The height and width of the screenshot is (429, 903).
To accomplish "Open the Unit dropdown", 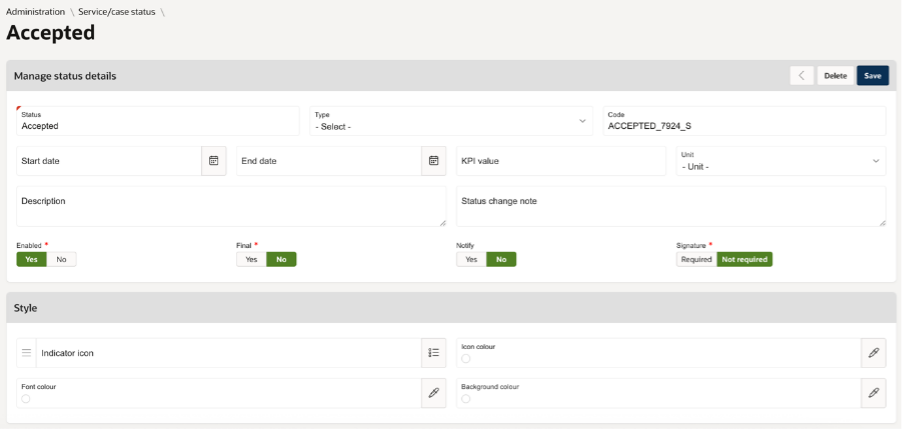I will click(x=780, y=161).
